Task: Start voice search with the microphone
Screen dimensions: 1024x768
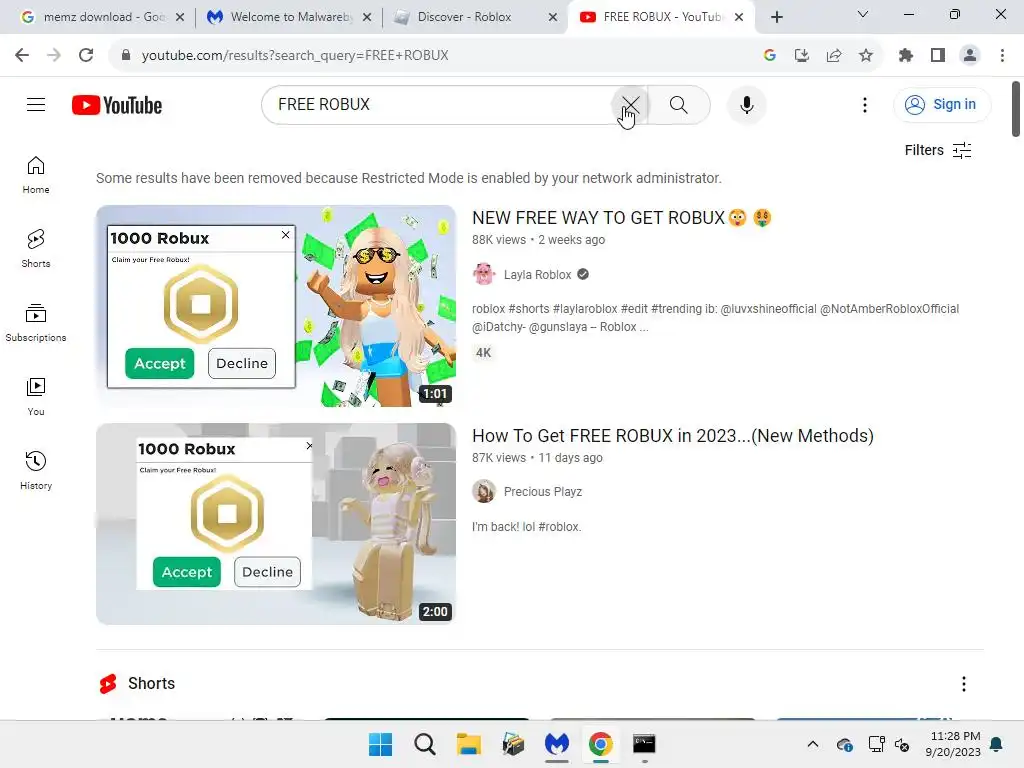Action: (746, 104)
